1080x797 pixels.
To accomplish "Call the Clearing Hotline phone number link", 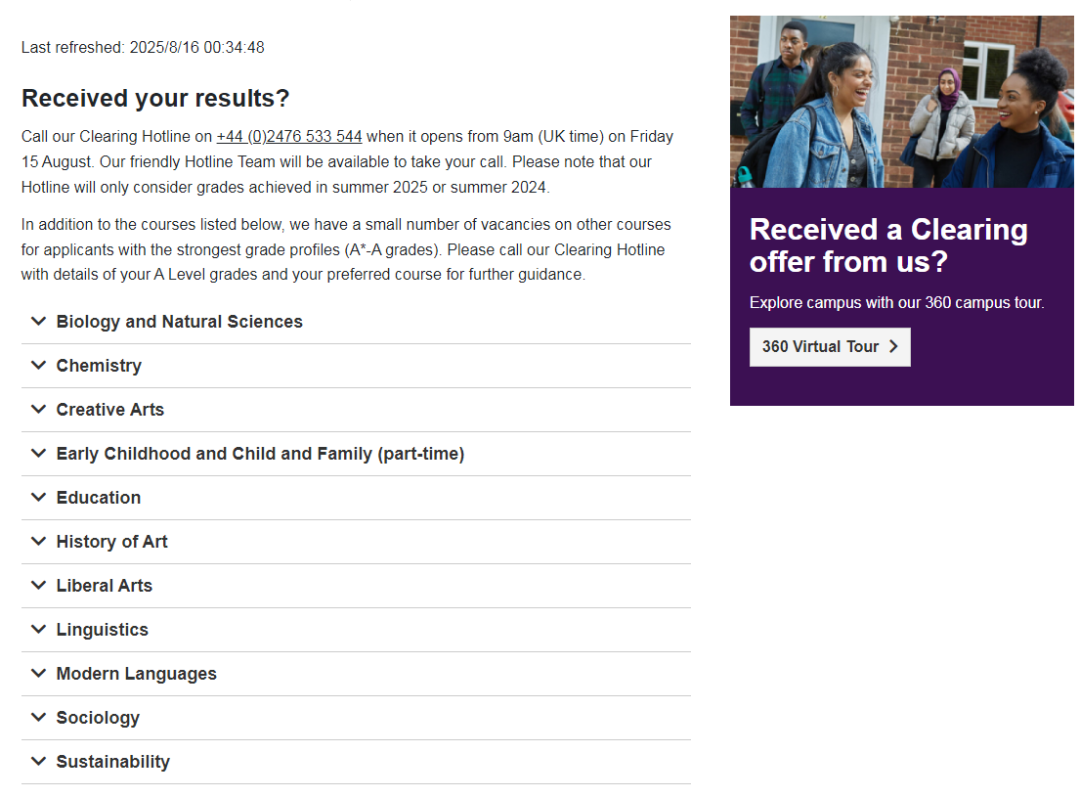I will [289, 136].
